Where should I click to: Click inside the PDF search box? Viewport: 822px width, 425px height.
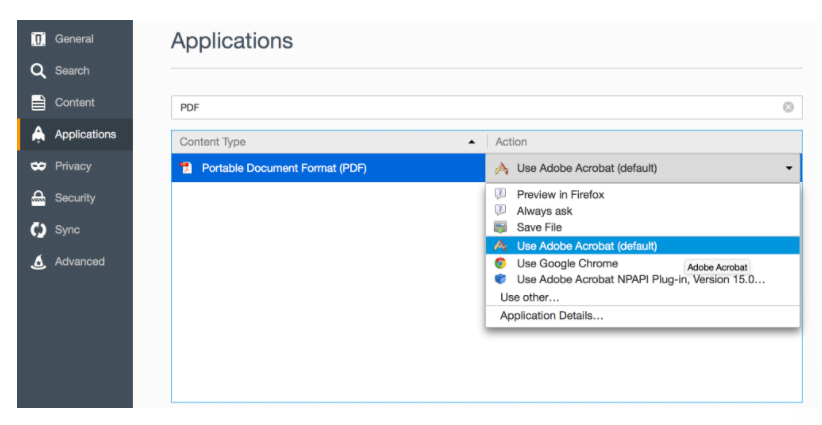click(x=470, y=107)
